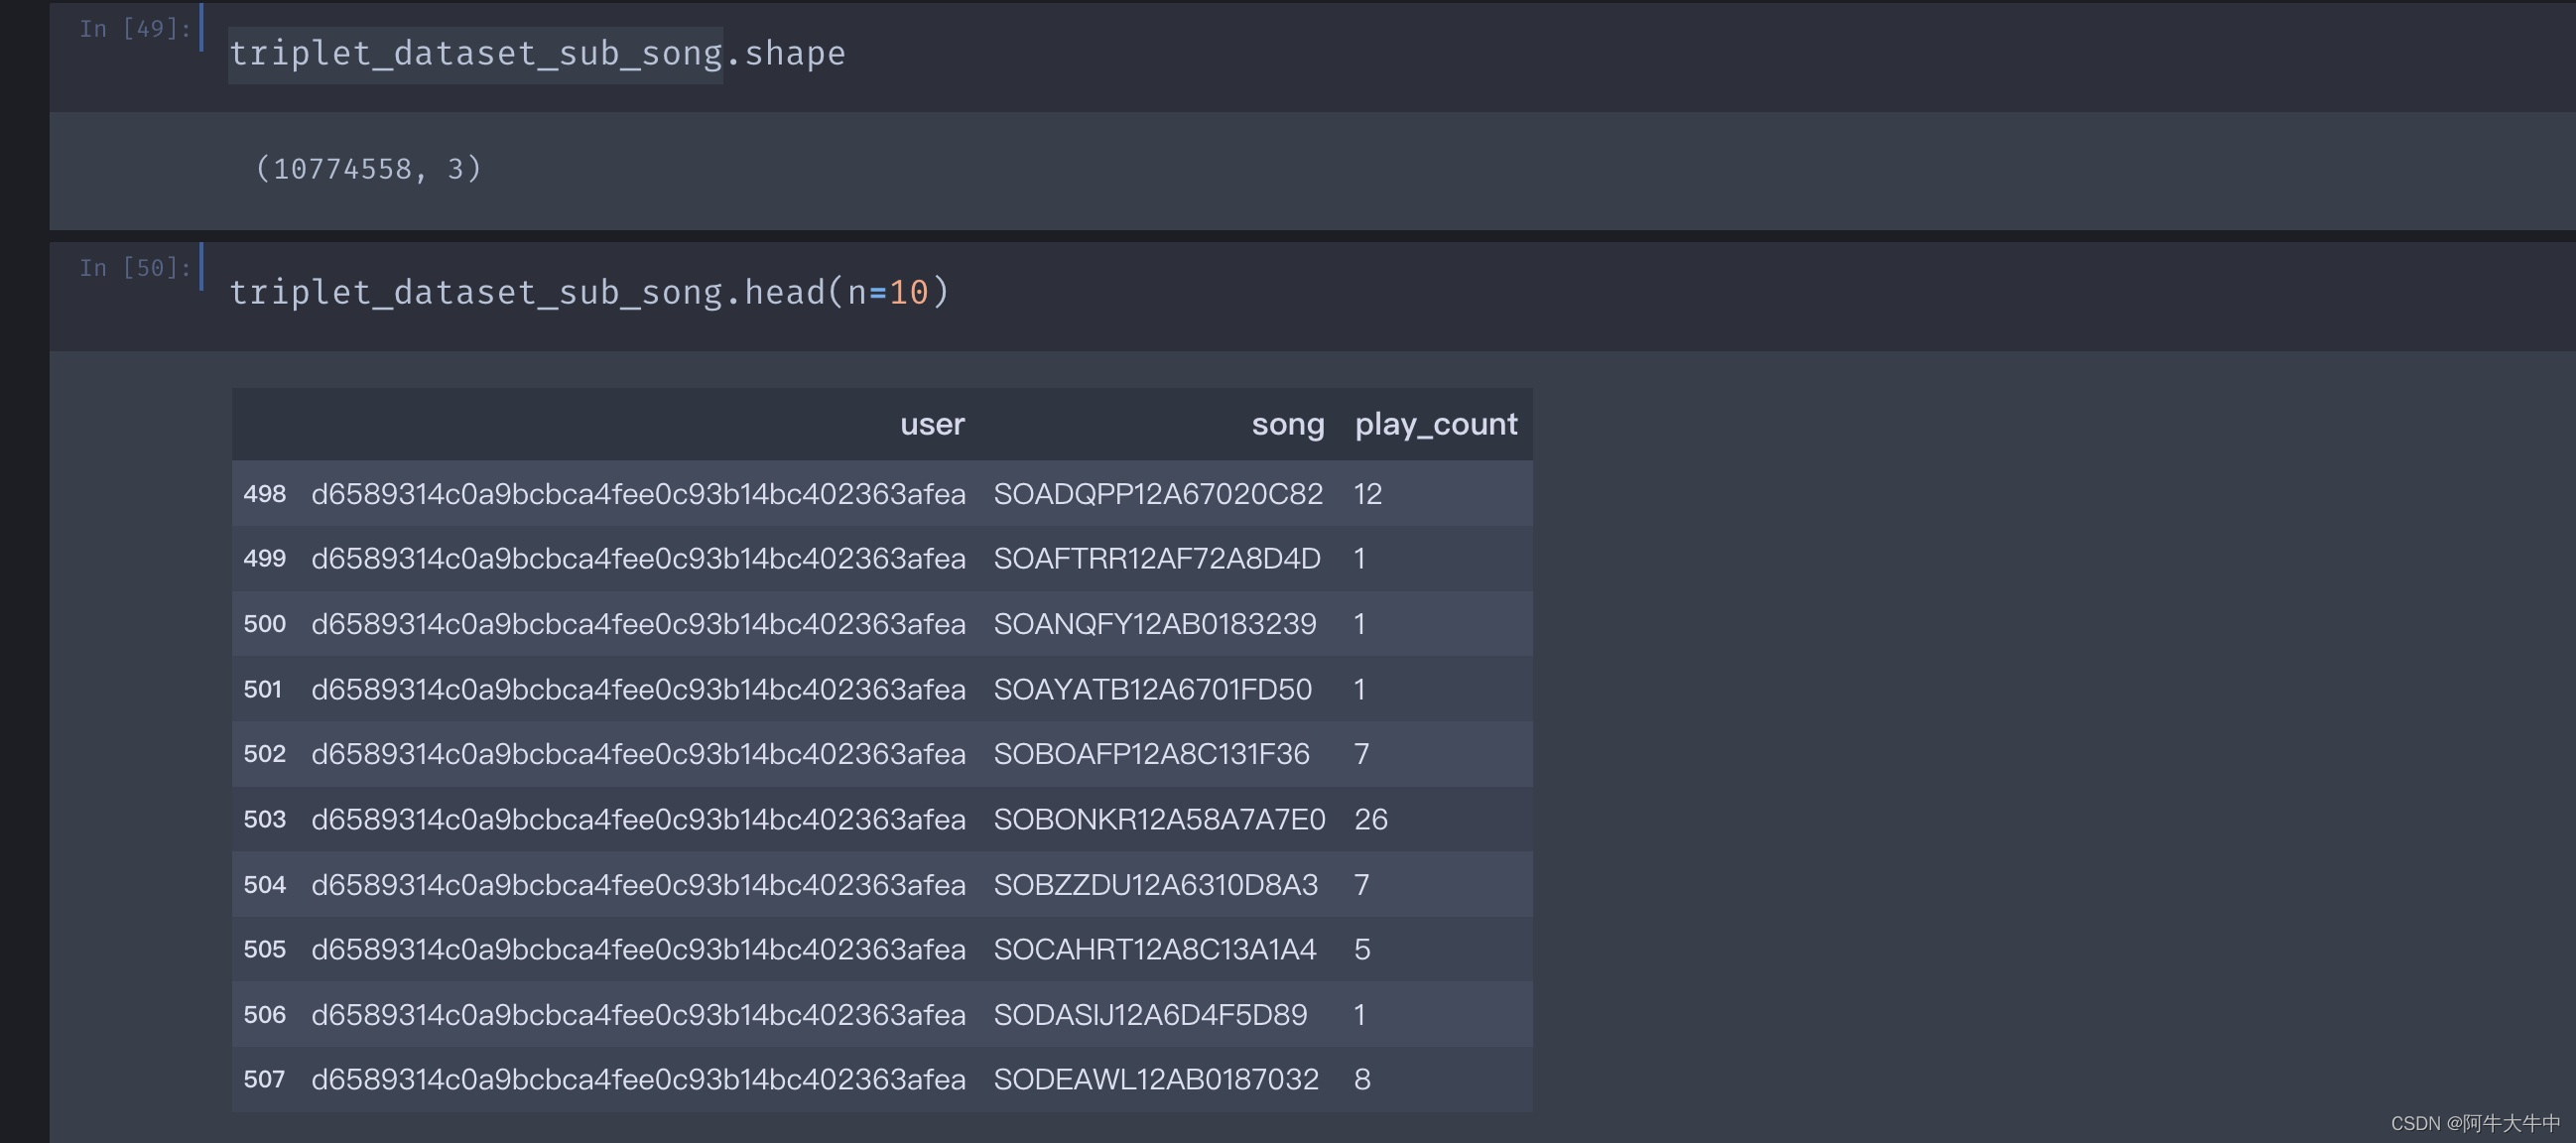Click the 'play_count' column header
The height and width of the screenshot is (1143, 2576).
(1436, 424)
